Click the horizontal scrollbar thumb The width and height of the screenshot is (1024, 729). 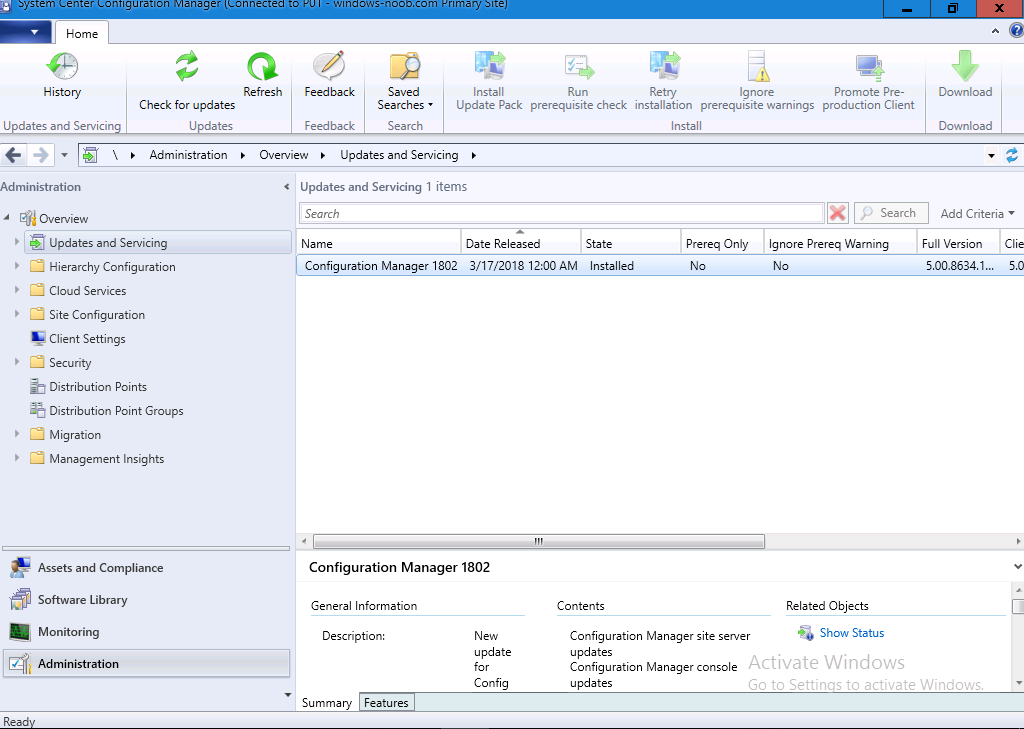pyautogui.click(x=539, y=542)
